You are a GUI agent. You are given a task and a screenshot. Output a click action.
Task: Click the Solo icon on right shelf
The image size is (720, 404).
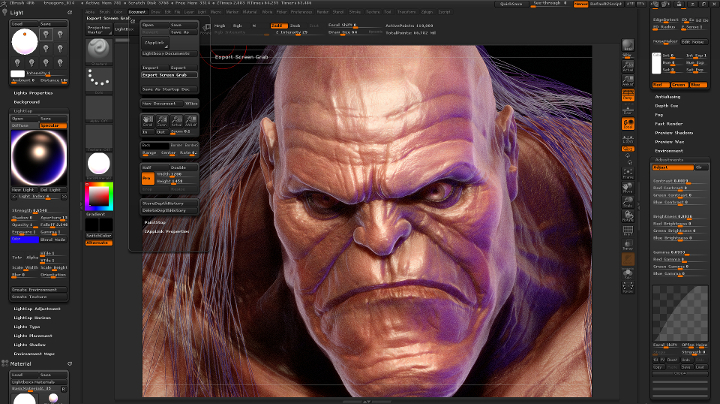(x=628, y=274)
